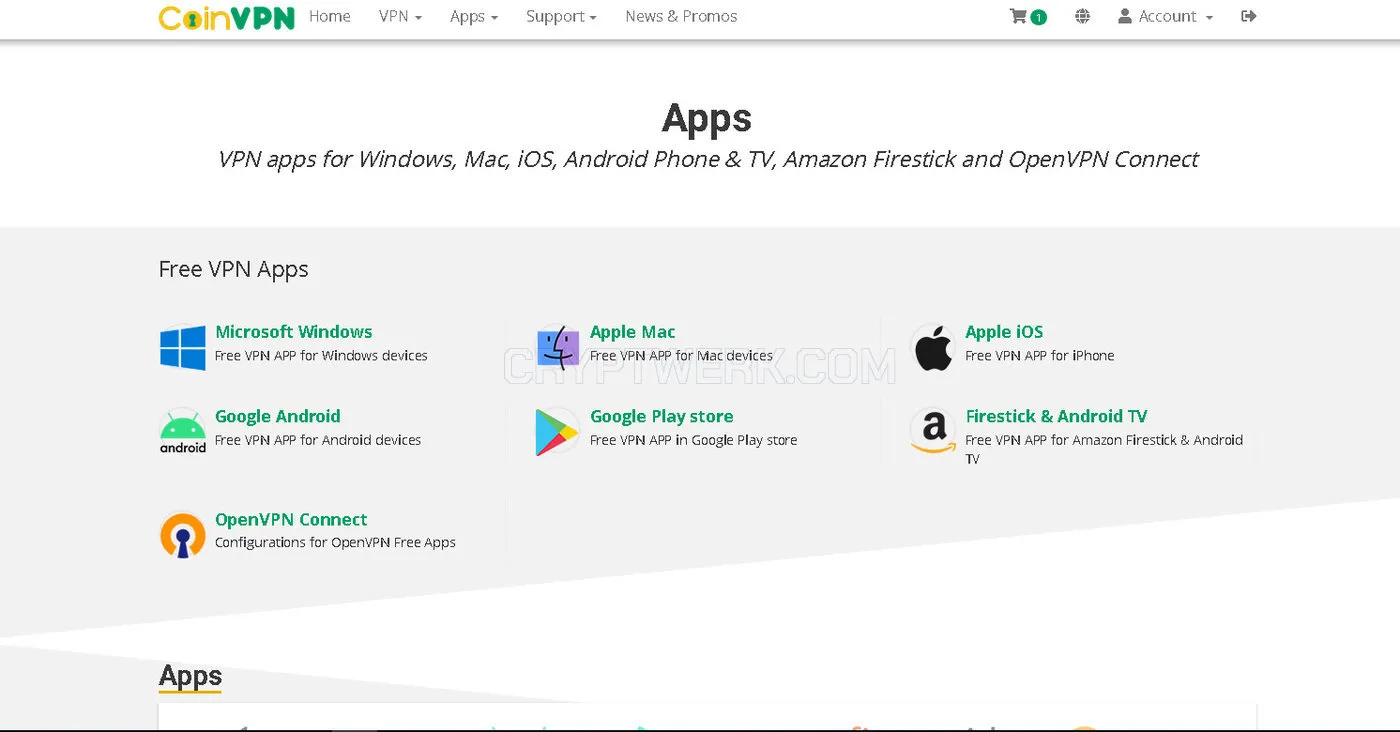Open News & Promos page
Image resolution: width=1400 pixels, height=732 pixels.
point(681,16)
